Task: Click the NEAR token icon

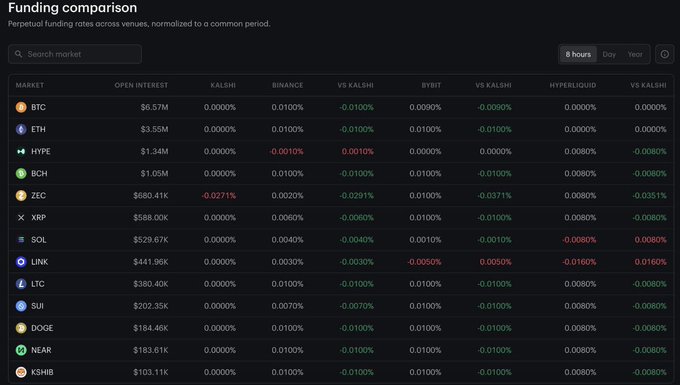Action: tap(21, 350)
